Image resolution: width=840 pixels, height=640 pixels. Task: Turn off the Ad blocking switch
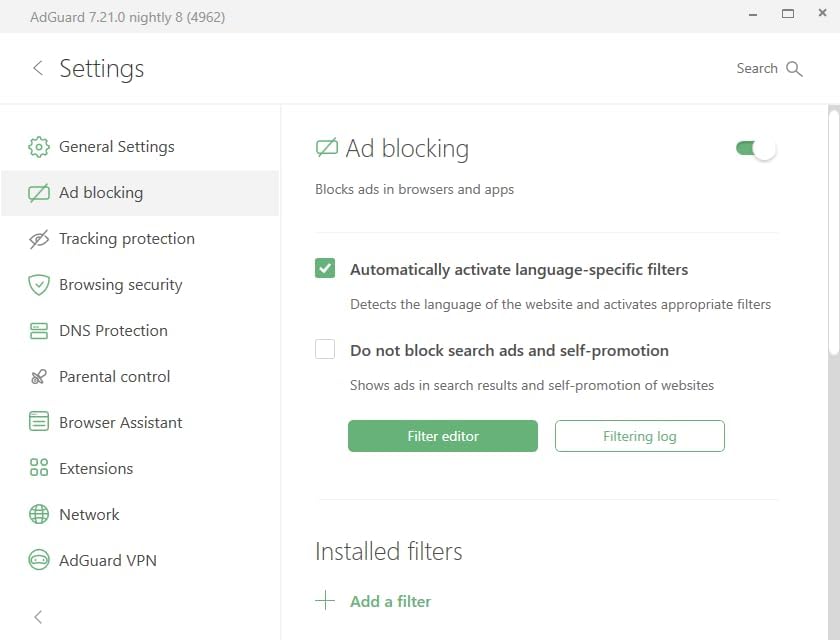[x=756, y=149]
